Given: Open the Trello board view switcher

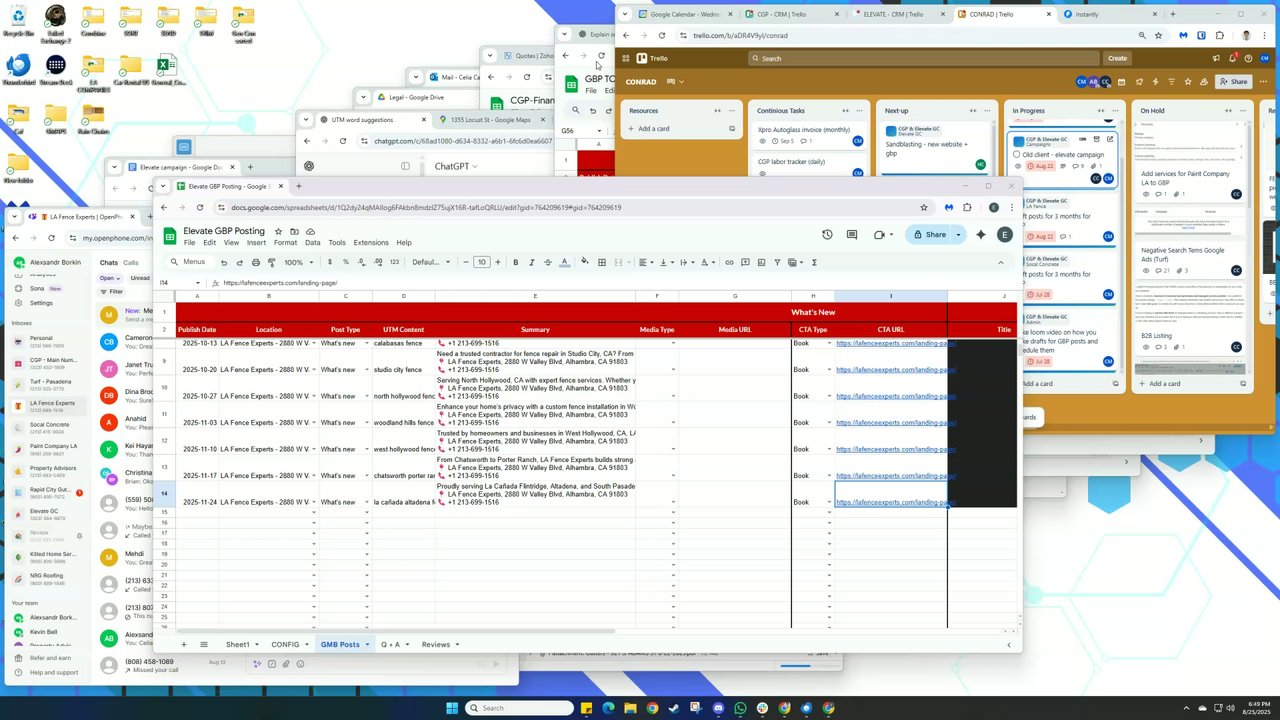Looking at the screenshot, I should point(675,82).
